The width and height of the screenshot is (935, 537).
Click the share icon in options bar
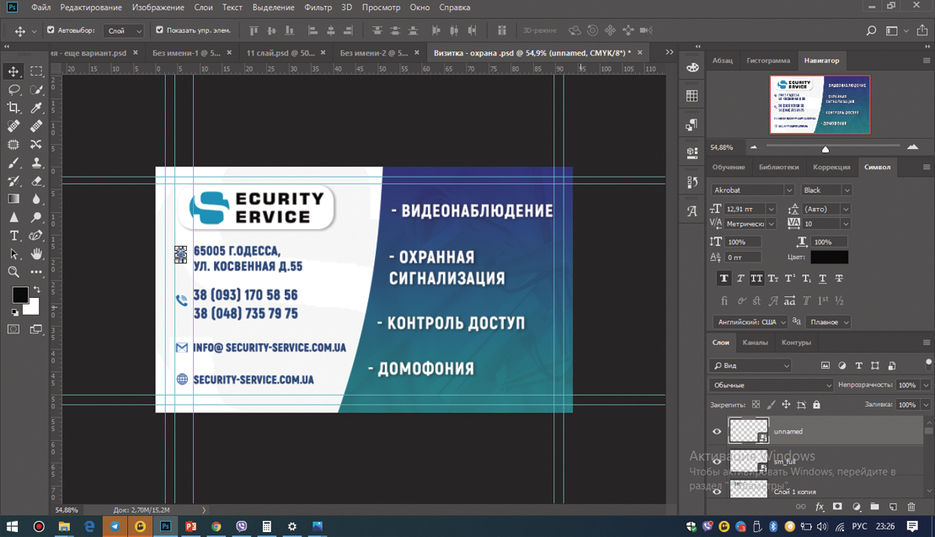[x=922, y=30]
